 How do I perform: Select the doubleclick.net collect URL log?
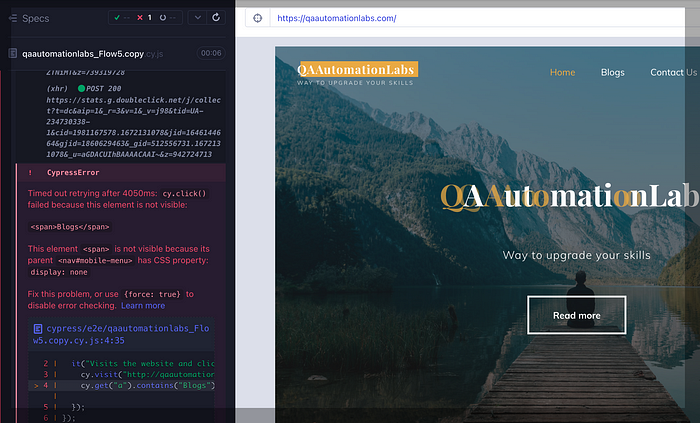point(133,127)
